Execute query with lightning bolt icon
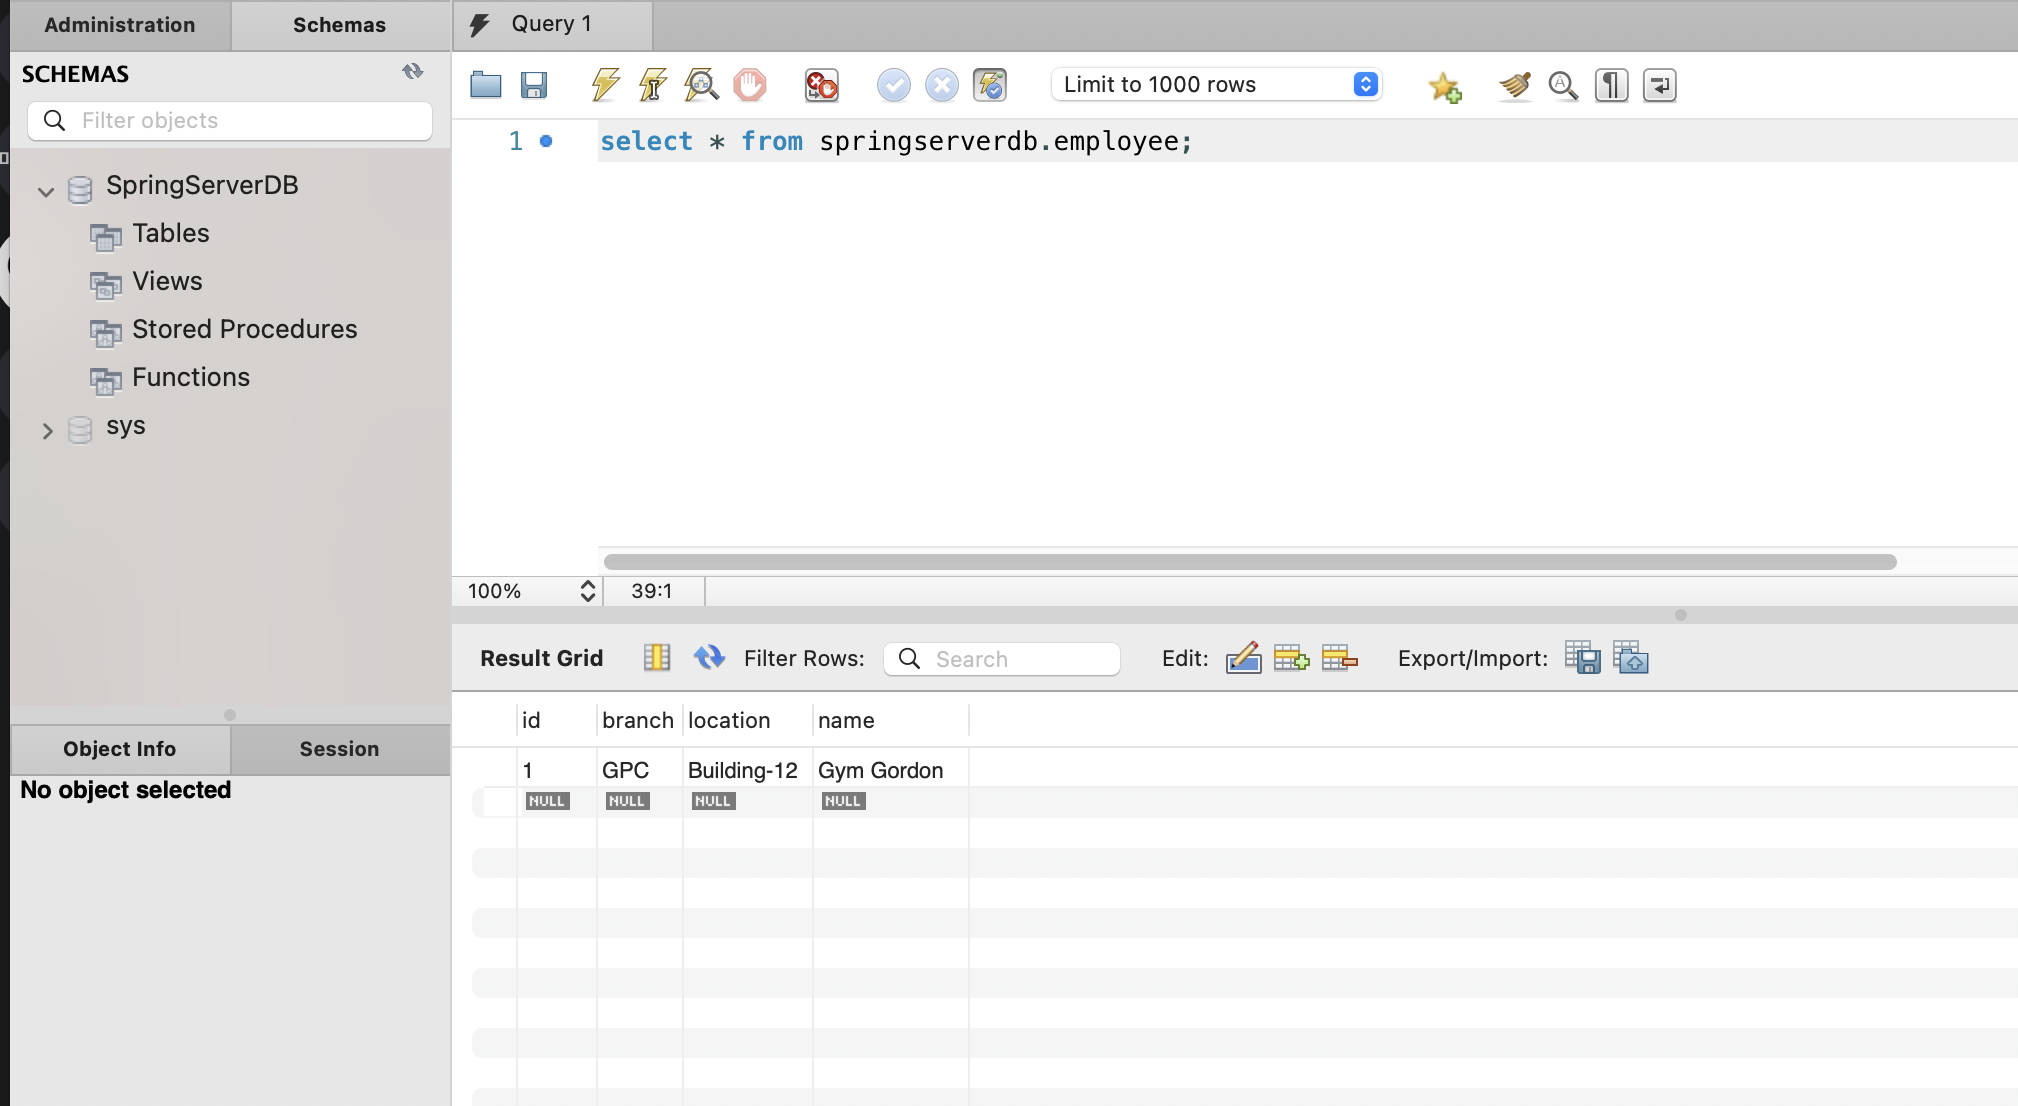Image resolution: width=2018 pixels, height=1106 pixels. 605,85
